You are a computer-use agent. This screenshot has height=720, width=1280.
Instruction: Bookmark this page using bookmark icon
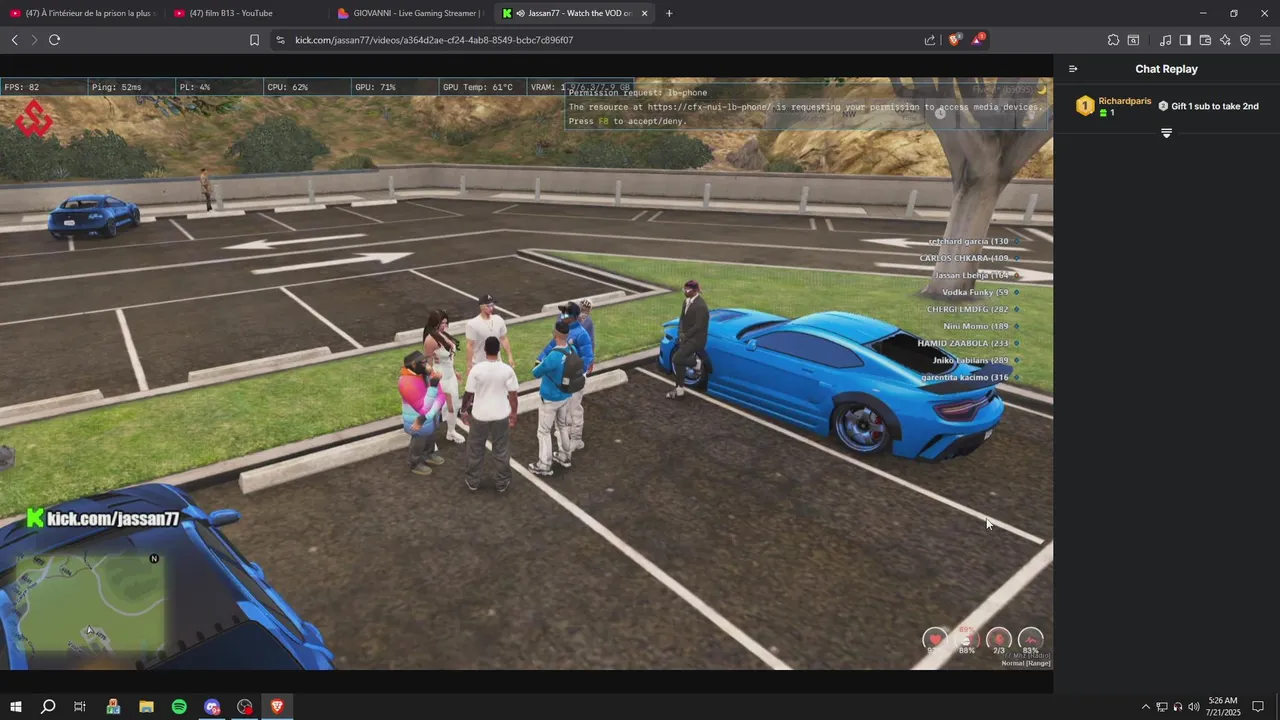pos(254,40)
